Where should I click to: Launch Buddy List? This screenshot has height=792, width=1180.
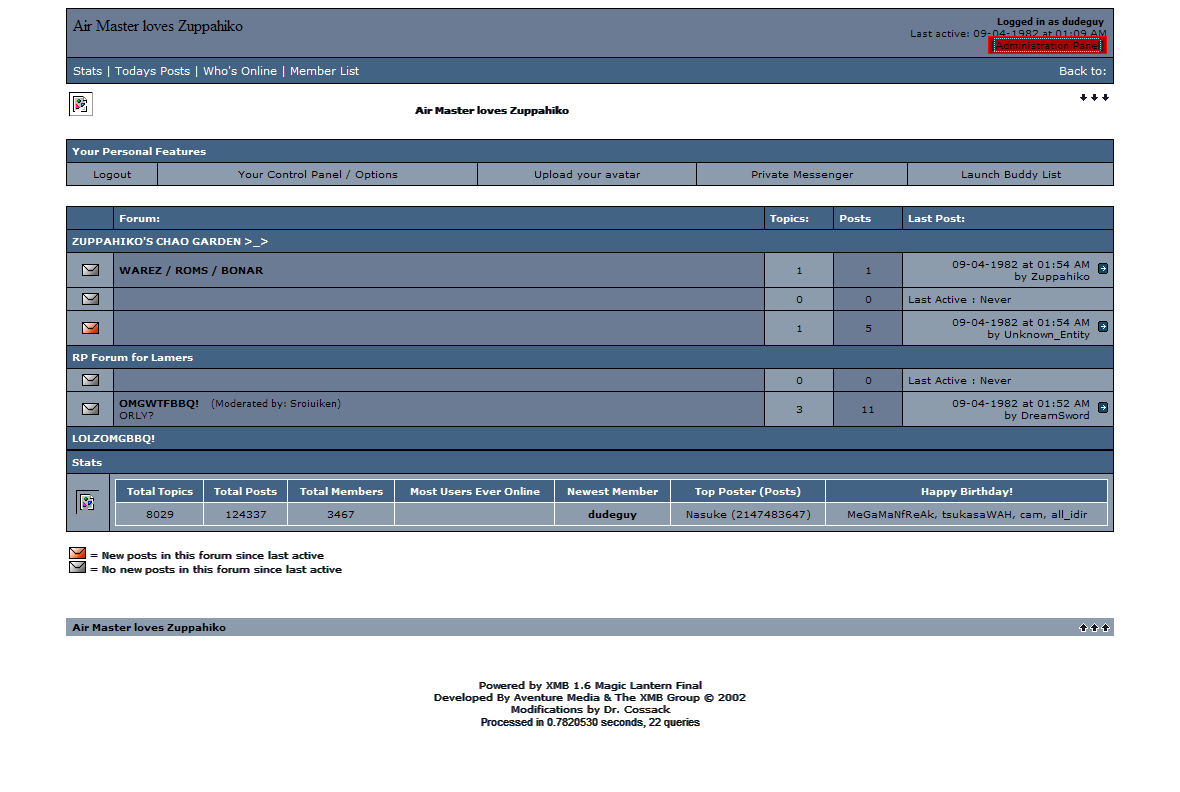pos(1010,174)
